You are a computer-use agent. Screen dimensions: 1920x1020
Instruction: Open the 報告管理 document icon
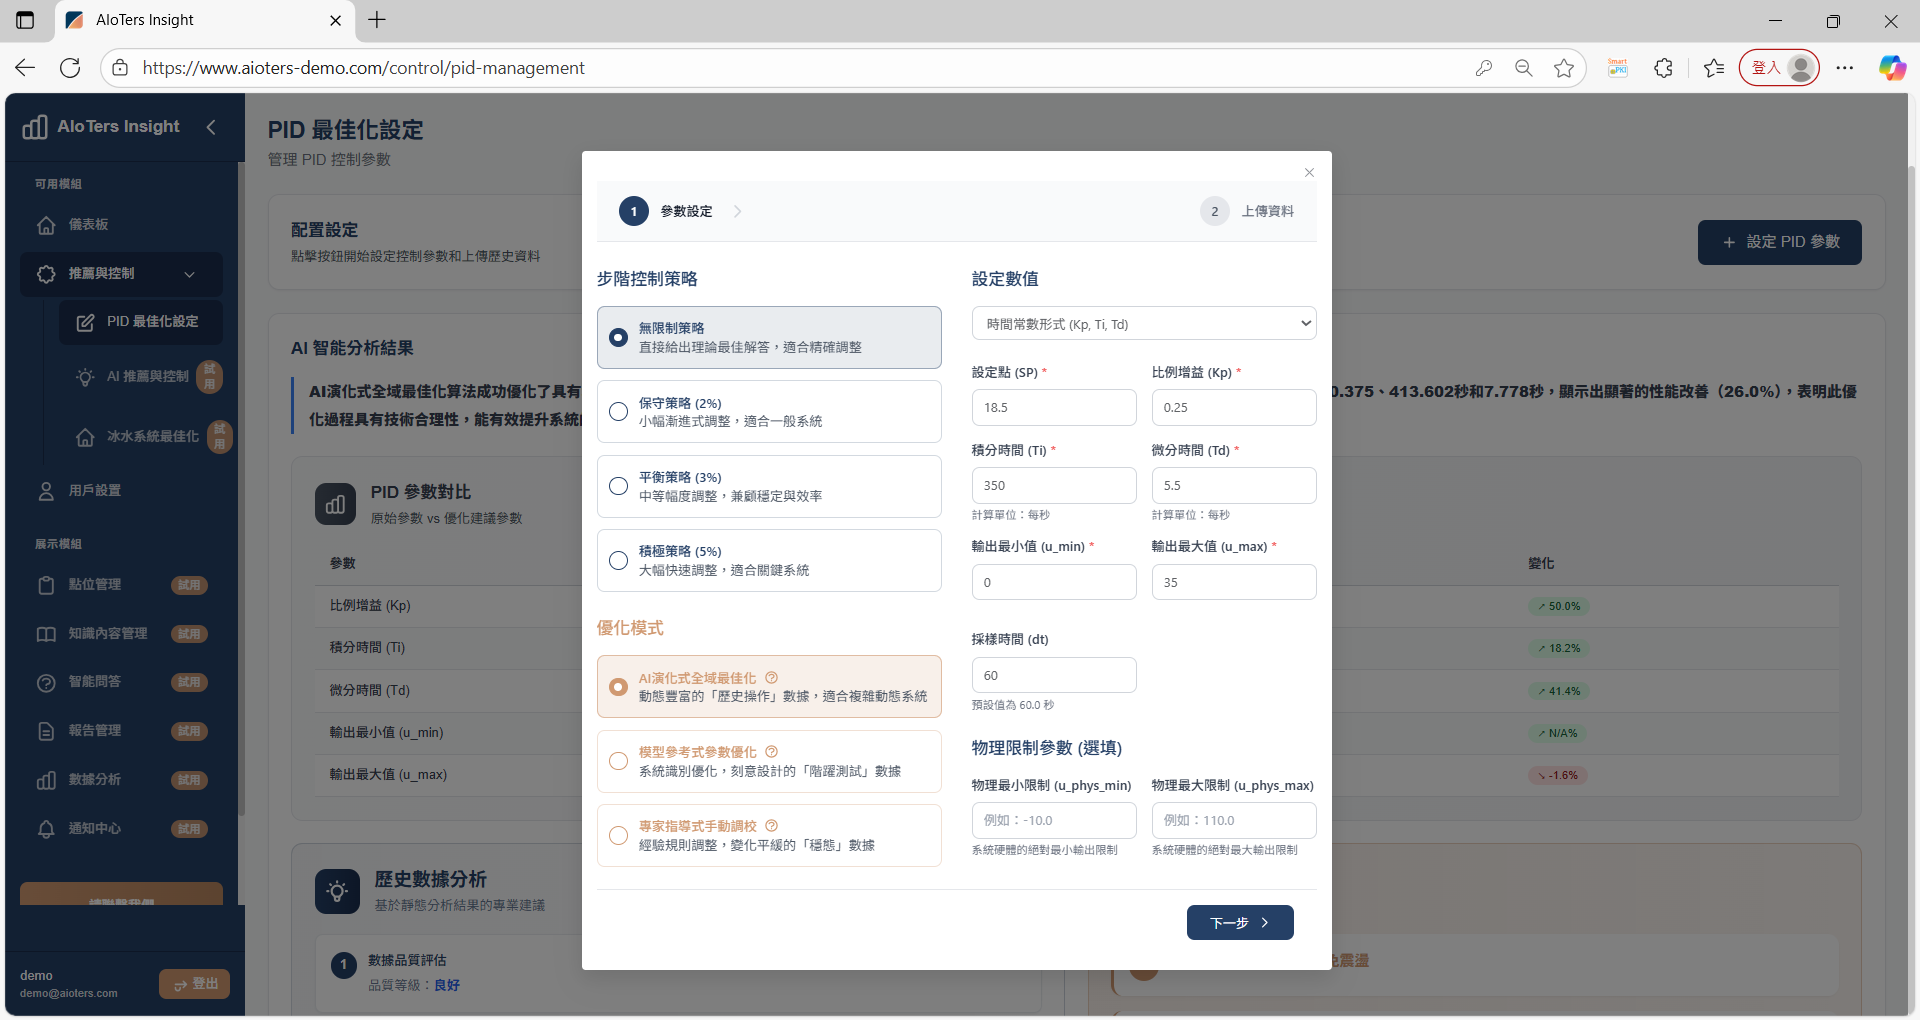pos(47,731)
